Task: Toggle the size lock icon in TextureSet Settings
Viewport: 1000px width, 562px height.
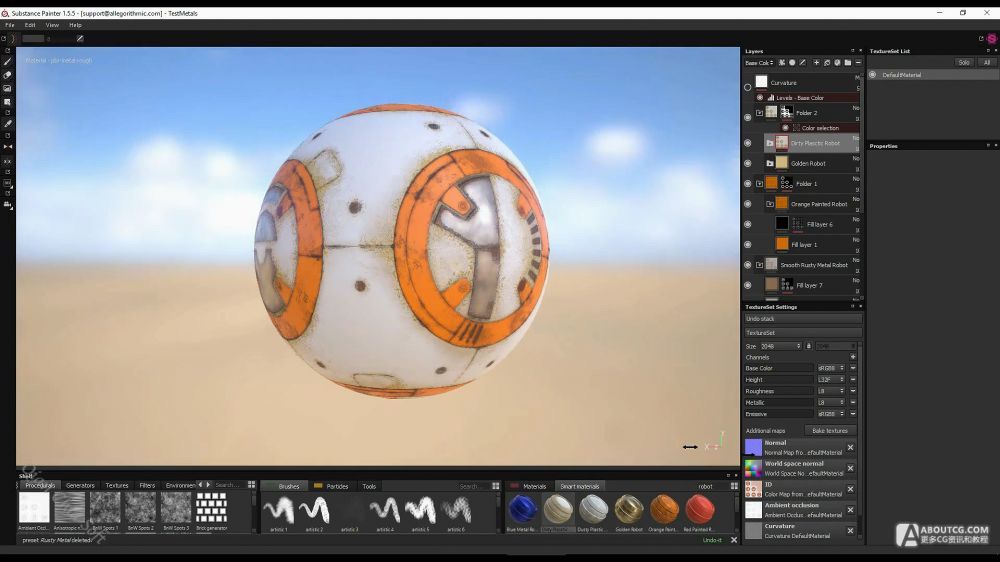Action: click(x=808, y=346)
